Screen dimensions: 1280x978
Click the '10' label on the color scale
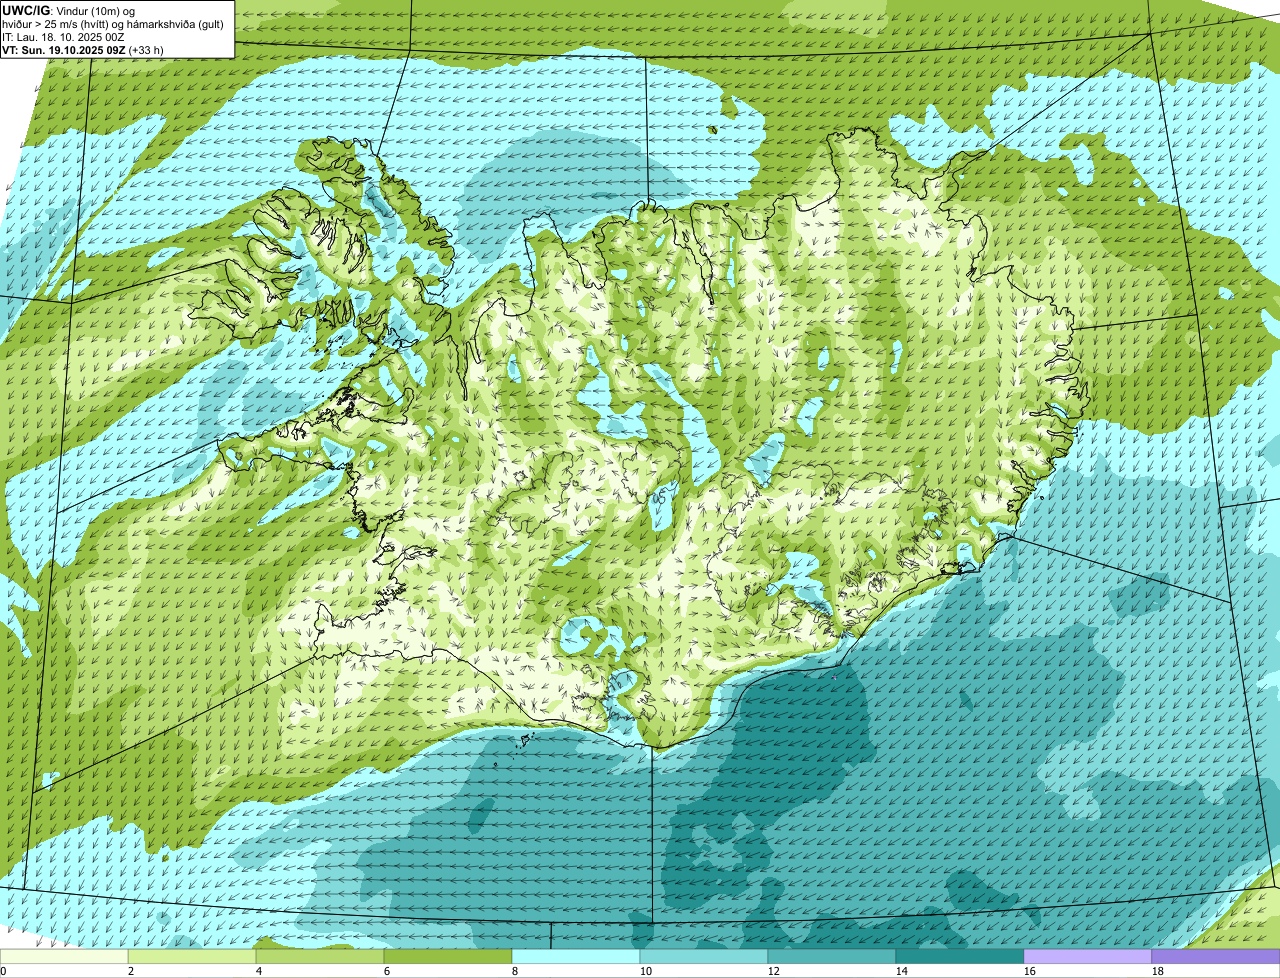click(x=646, y=971)
